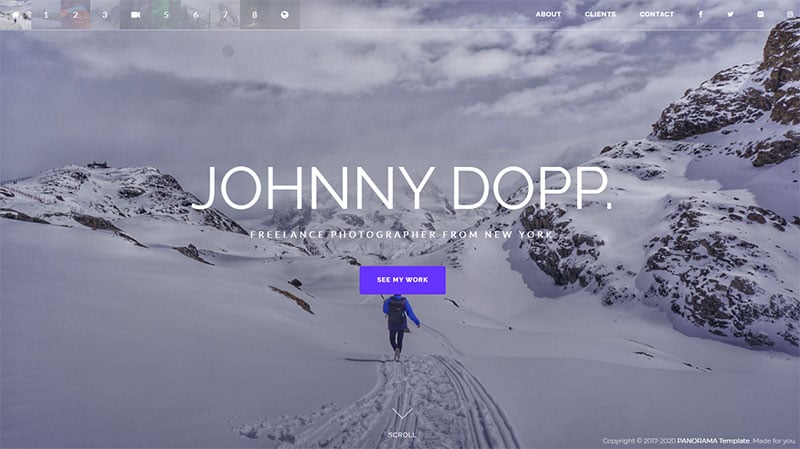
Task: Jump to slide thumbnail number 1
Action: point(46,15)
